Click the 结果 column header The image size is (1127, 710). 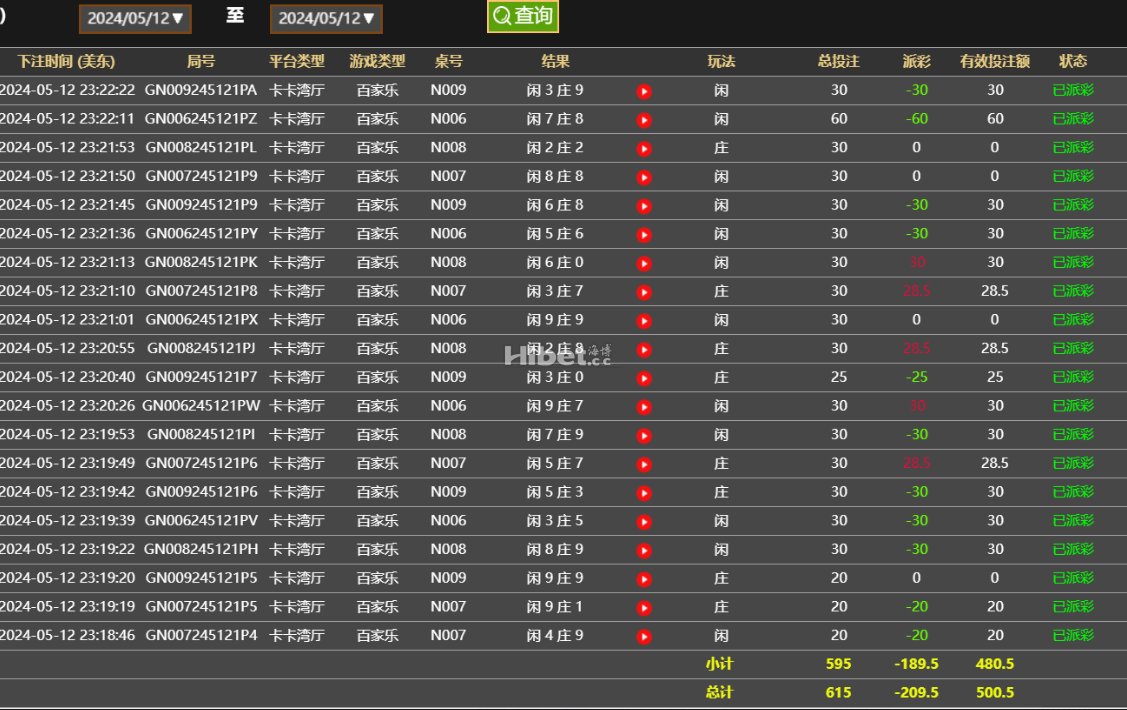pos(555,62)
